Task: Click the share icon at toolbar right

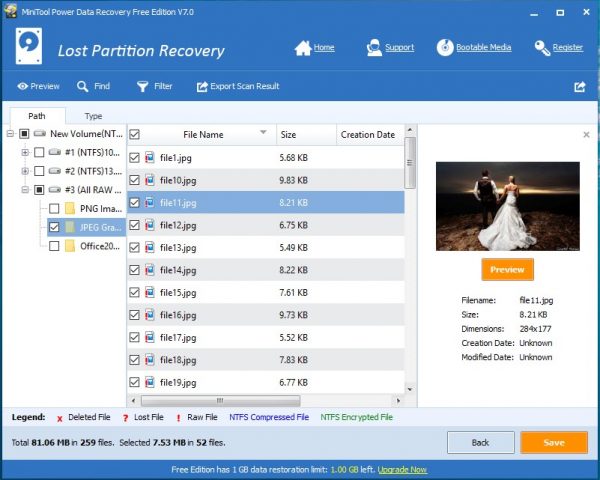Action: (x=580, y=87)
